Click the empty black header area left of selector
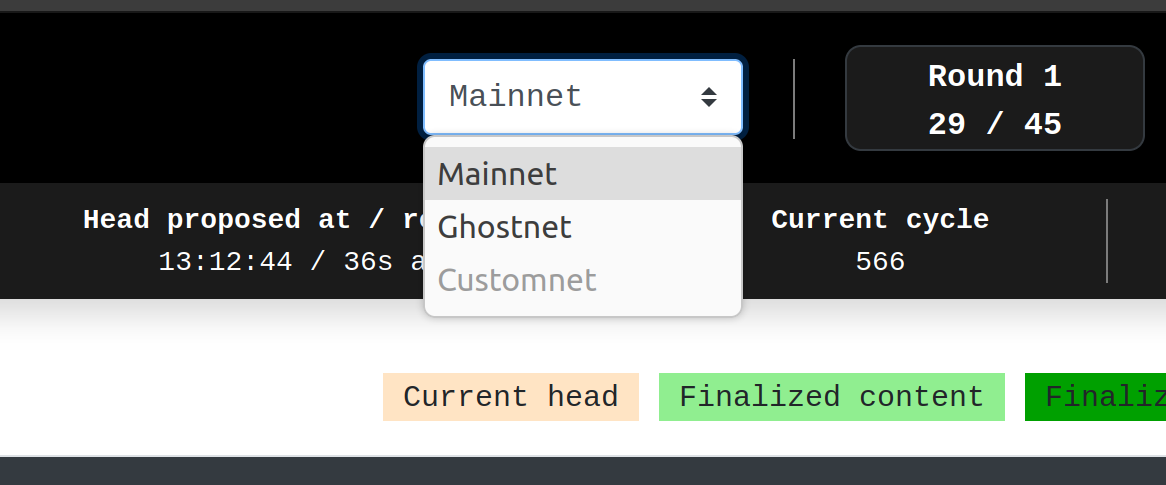 [200, 97]
